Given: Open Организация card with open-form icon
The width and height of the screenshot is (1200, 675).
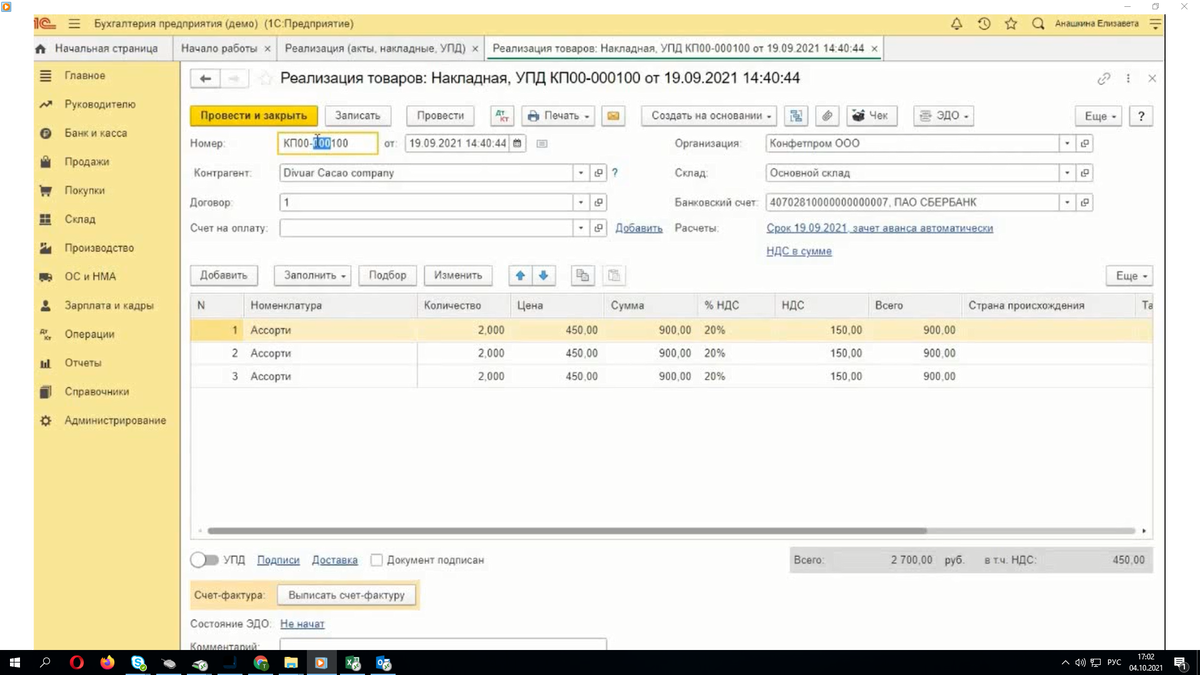Looking at the screenshot, I should click(1085, 144).
